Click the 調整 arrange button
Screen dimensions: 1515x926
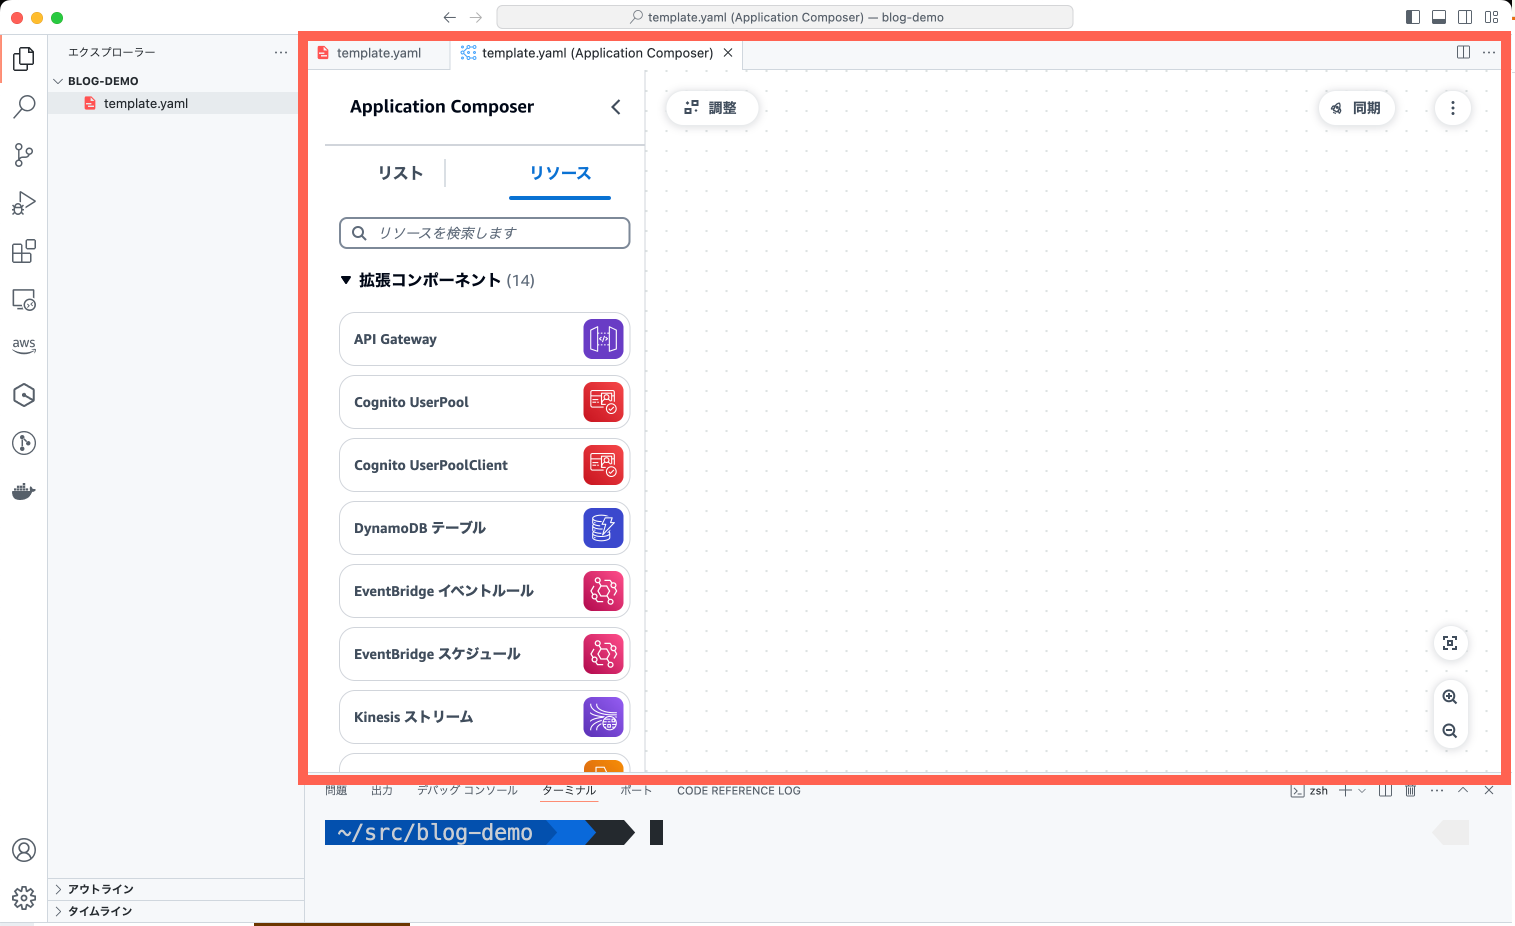pos(711,108)
